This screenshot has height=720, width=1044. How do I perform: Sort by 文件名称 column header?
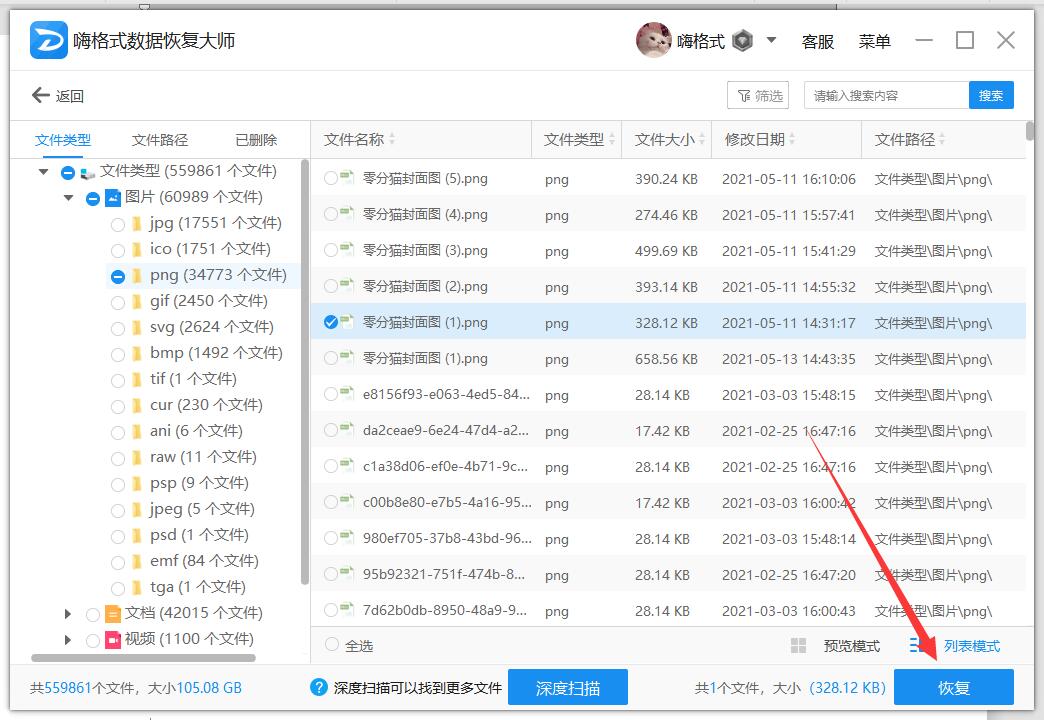tap(360, 140)
